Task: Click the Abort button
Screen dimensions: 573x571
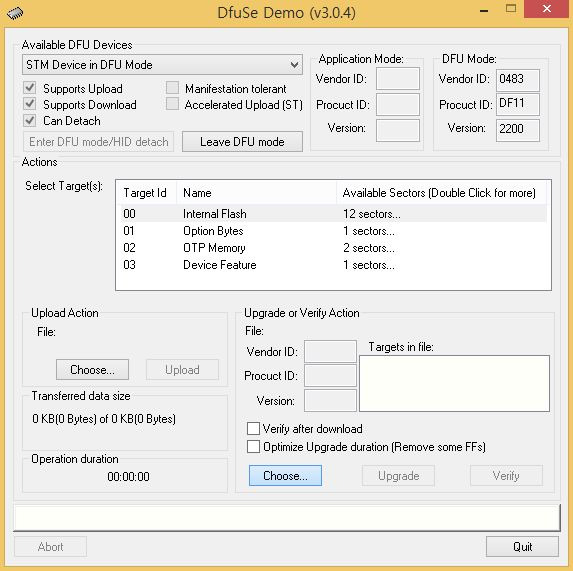Action: click(x=50, y=547)
